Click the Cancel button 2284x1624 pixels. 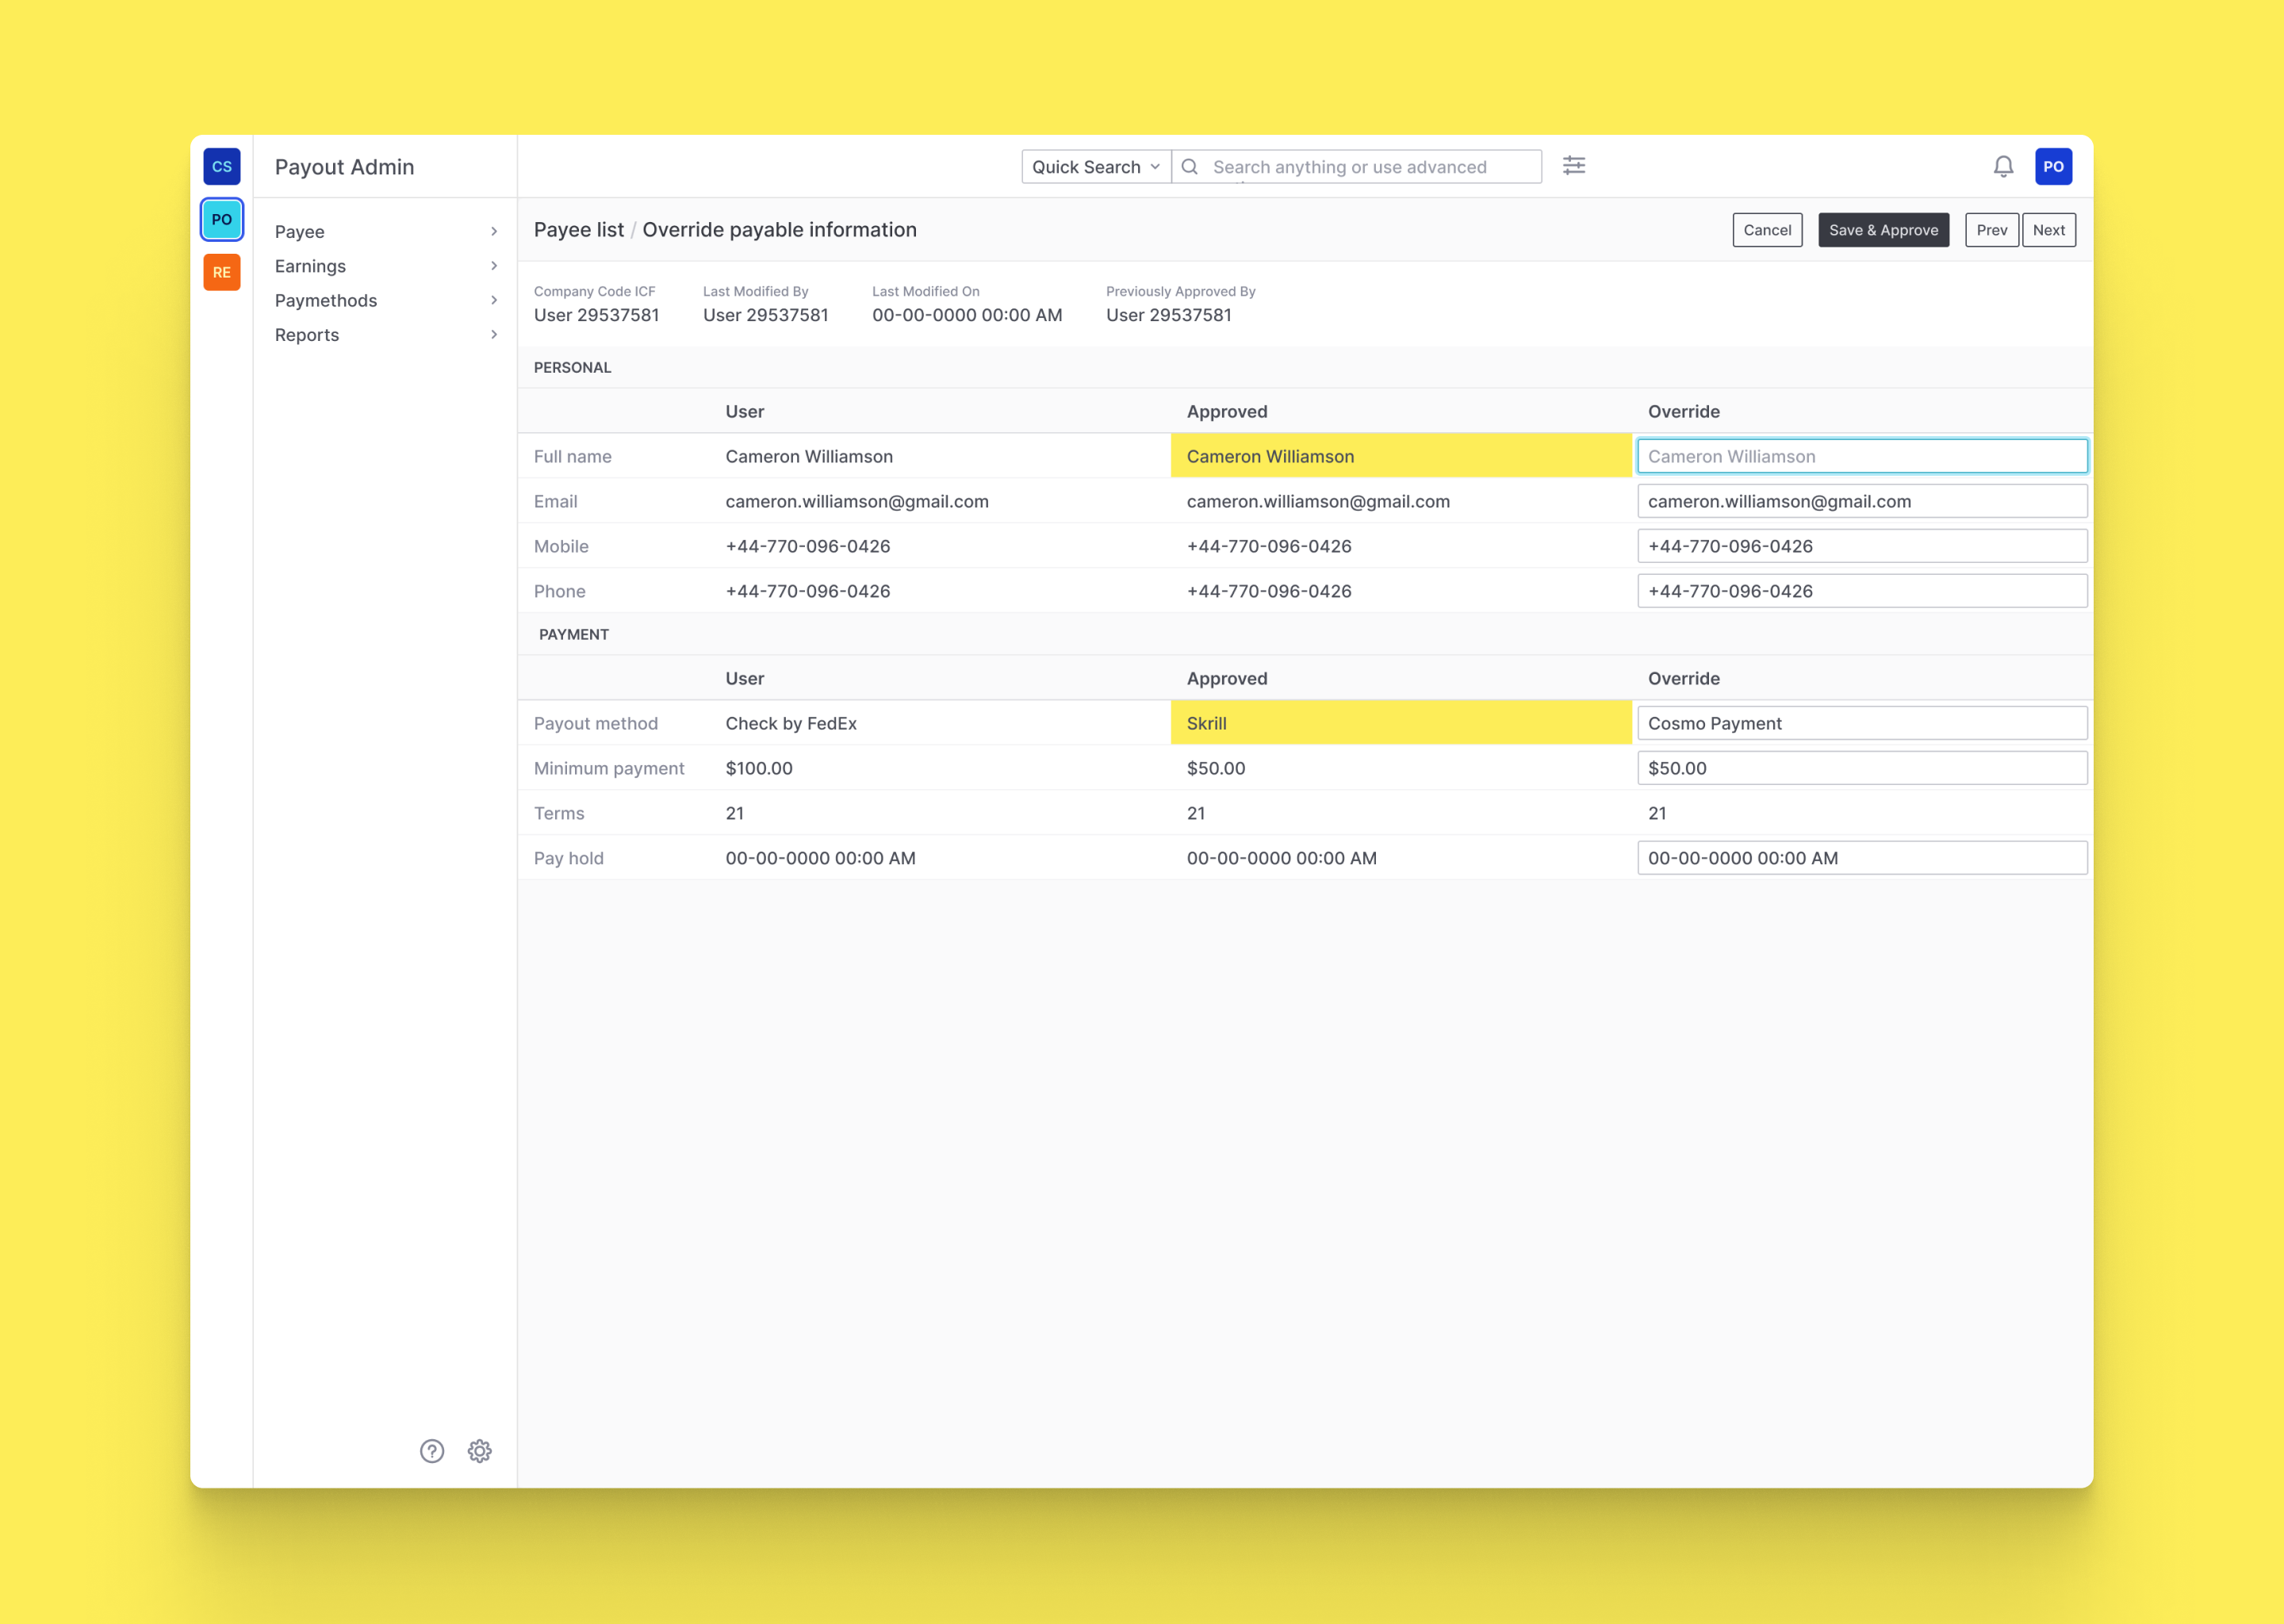pos(1766,230)
